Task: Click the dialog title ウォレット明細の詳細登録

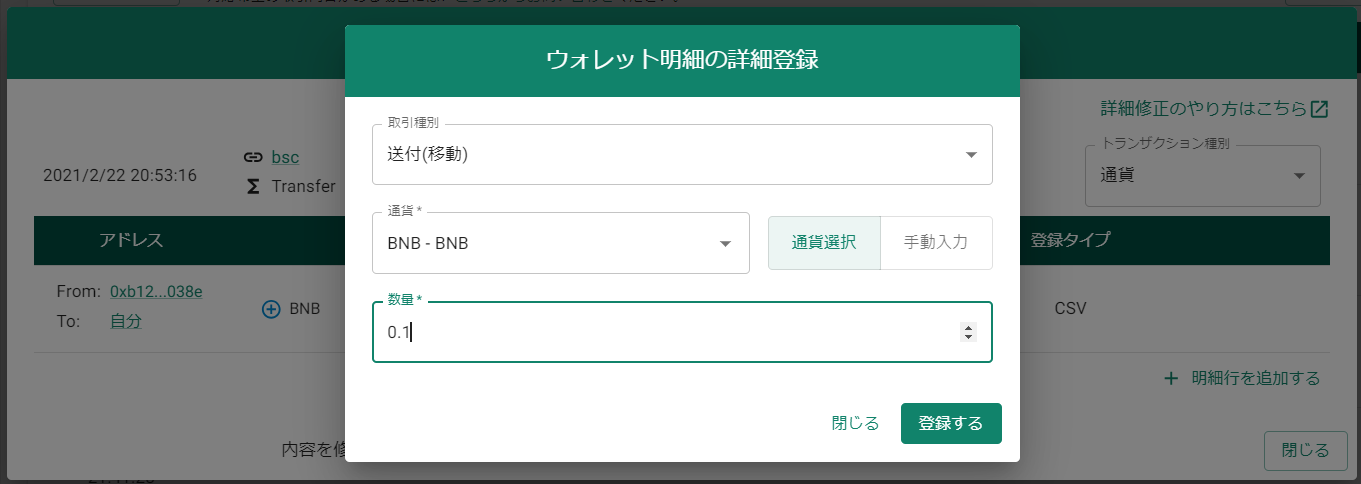Action: tap(682, 60)
